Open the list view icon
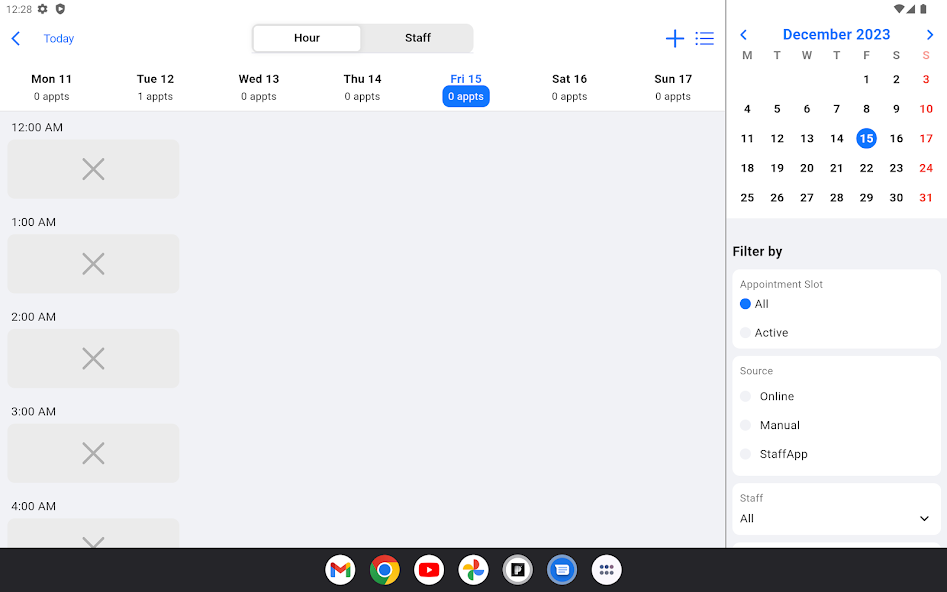The height and width of the screenshot is (592, 947). pyautogui.click(x=705, y=38)
